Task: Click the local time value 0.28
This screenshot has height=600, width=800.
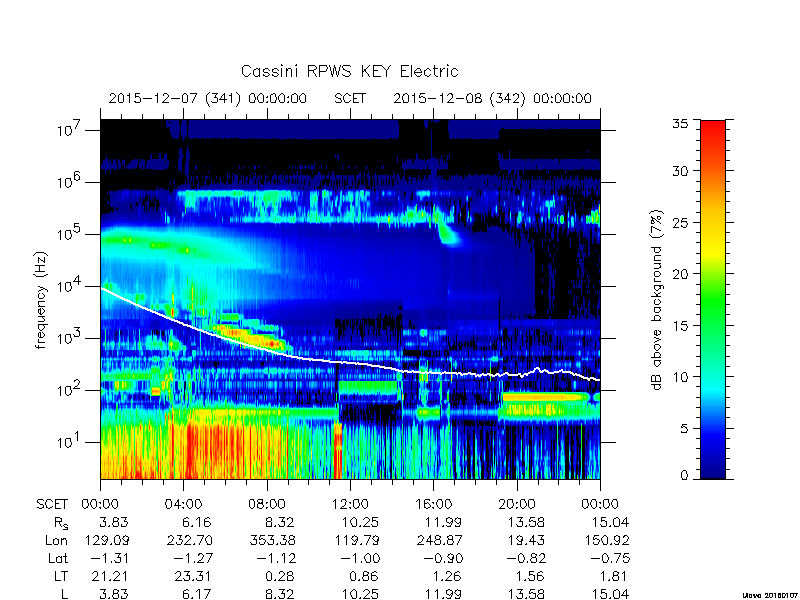Action: click(x=280, y=576)
